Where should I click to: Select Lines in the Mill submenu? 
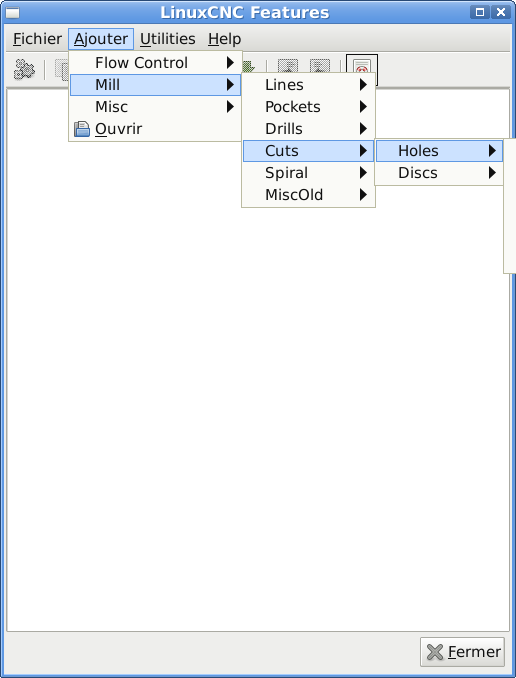(x=308, y=85)
